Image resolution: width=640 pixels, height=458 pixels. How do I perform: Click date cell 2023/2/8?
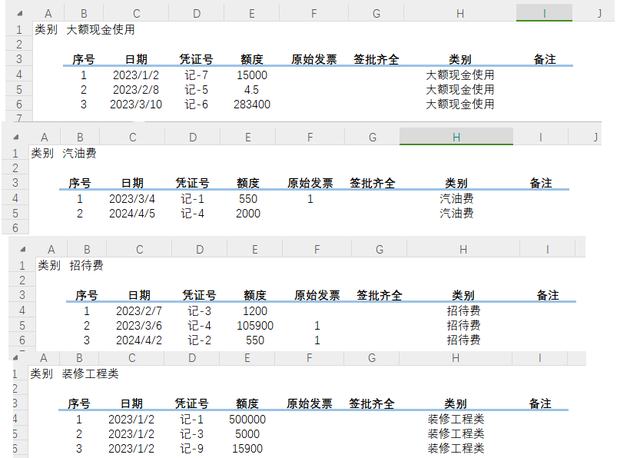tap(136, 90)
